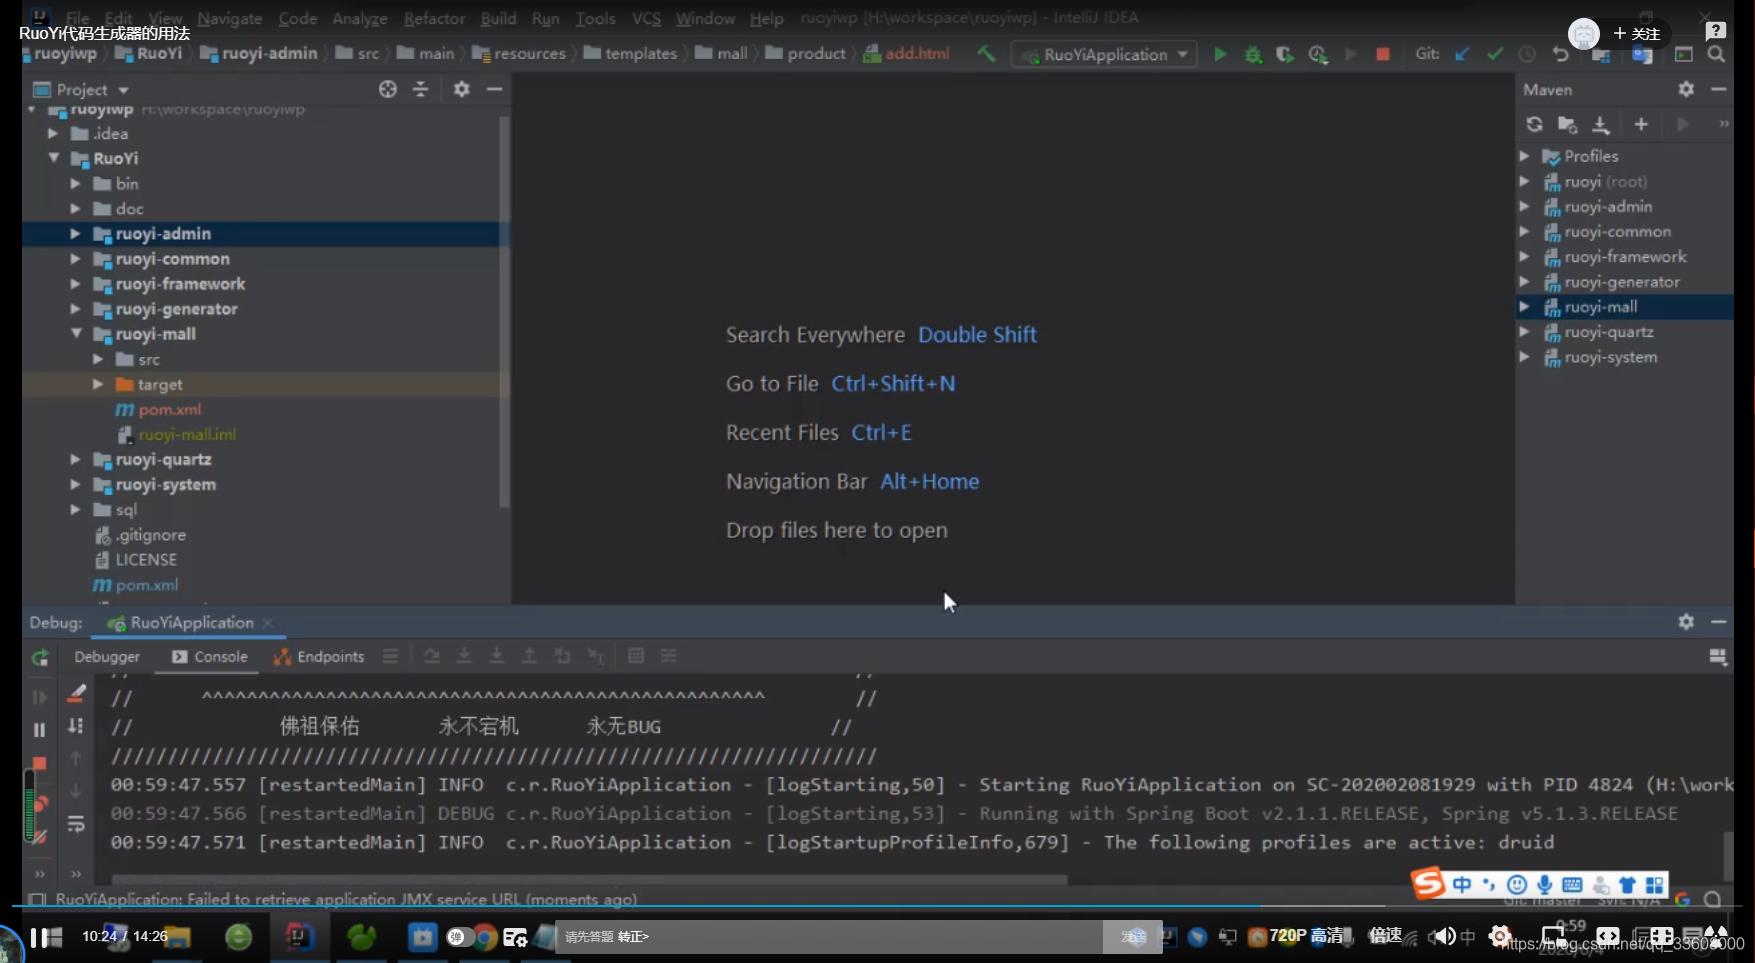
Task: Click the console horizontal scrollbar
Action: [589, 880]
